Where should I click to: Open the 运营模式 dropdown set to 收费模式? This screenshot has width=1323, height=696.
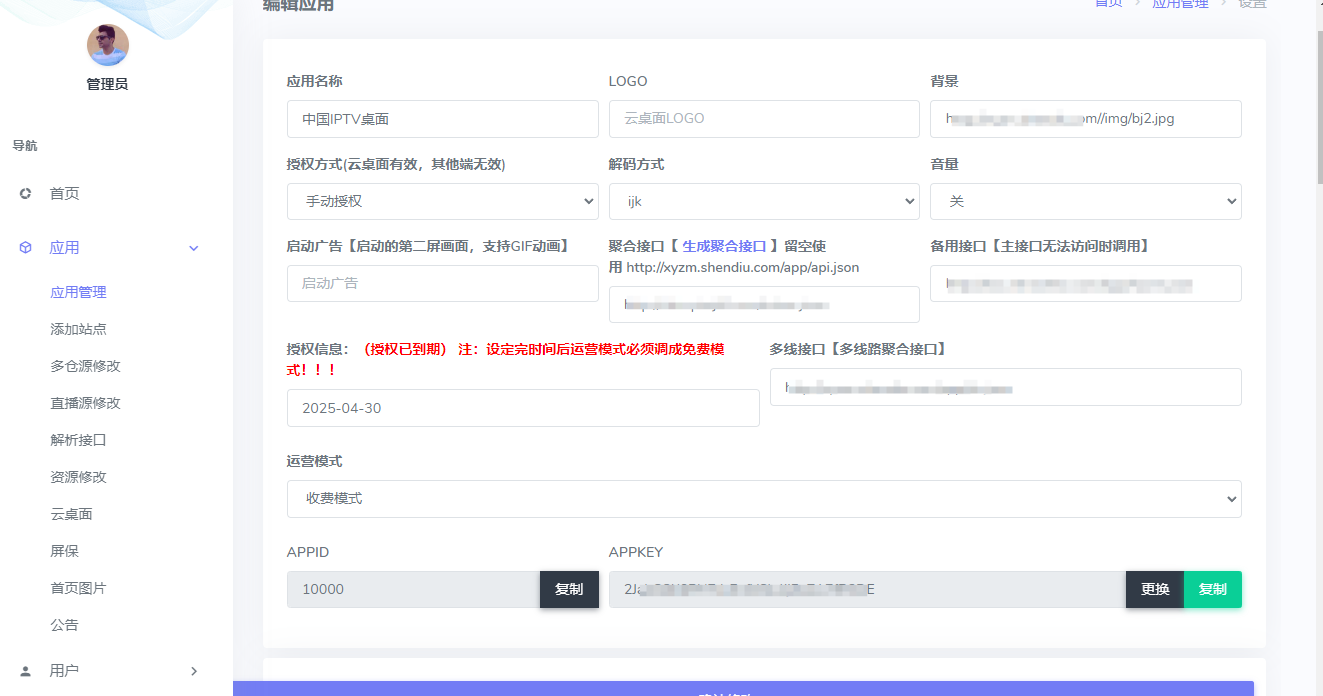tap(764, 499)
